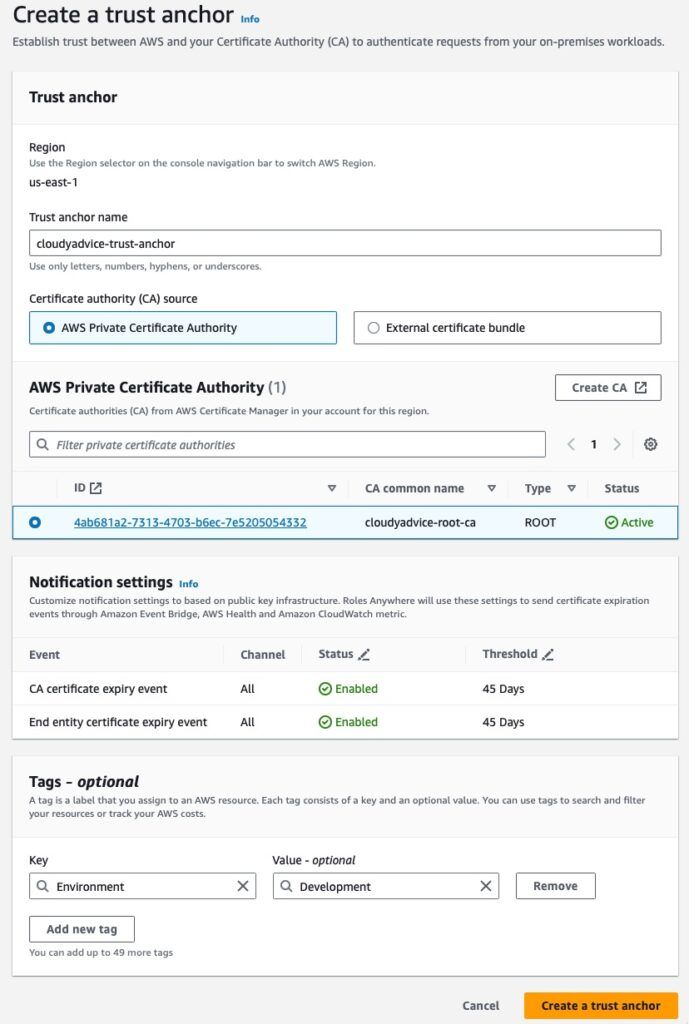The image size is (689, 1024).
Task: Click the external link icon next to ID header
Action: (96, 488)
